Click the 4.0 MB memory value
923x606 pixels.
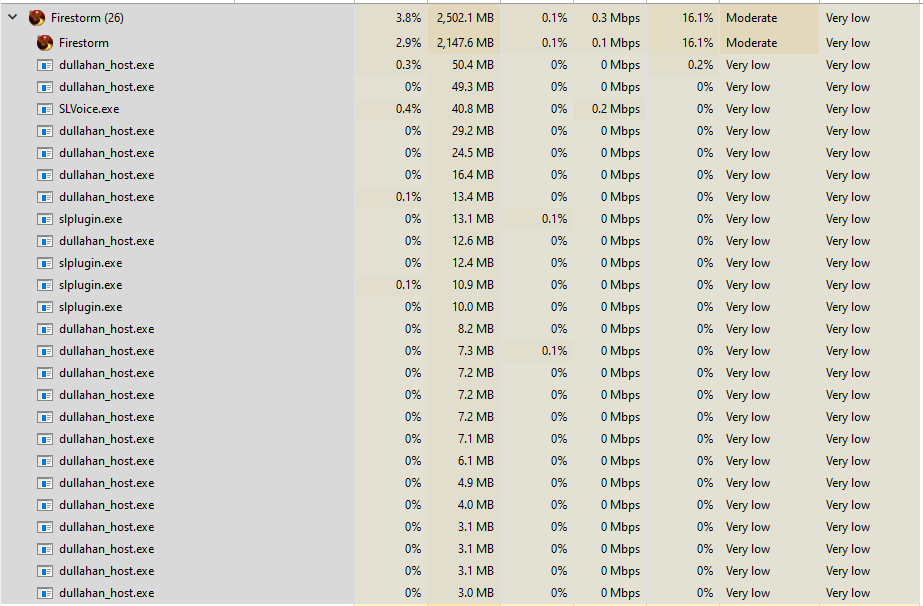pyautogui.click(x=476, y=505)
